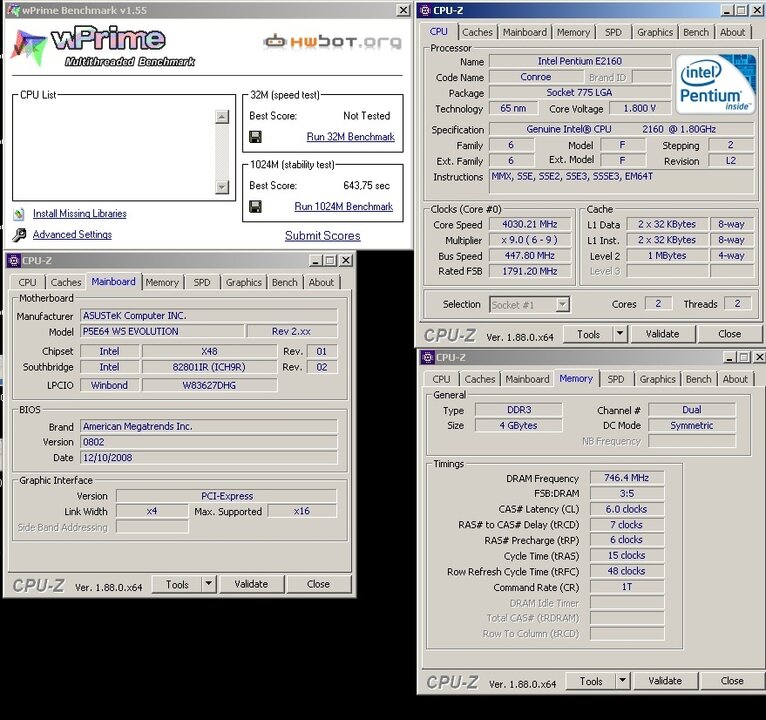The height and width of the screenshot is (720, 766).
Task: Click the CPU-Z Memory window title icon
Action: click(x=427, y=357)
